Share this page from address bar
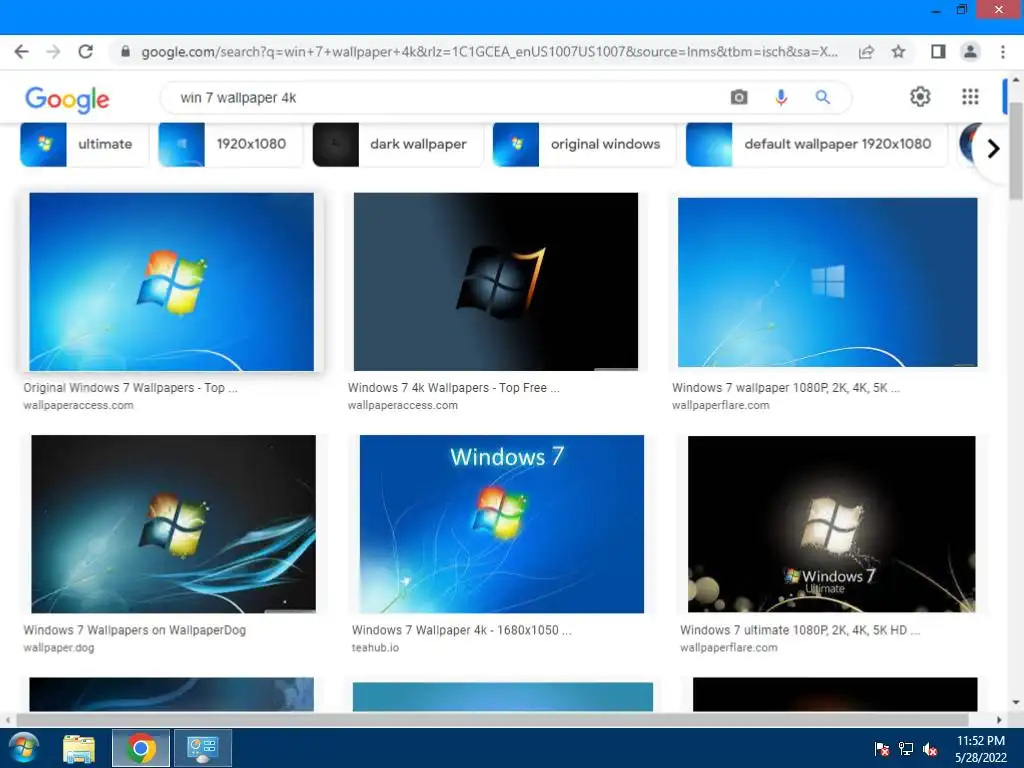This screenshot has height=768, width=1024. 867,52
